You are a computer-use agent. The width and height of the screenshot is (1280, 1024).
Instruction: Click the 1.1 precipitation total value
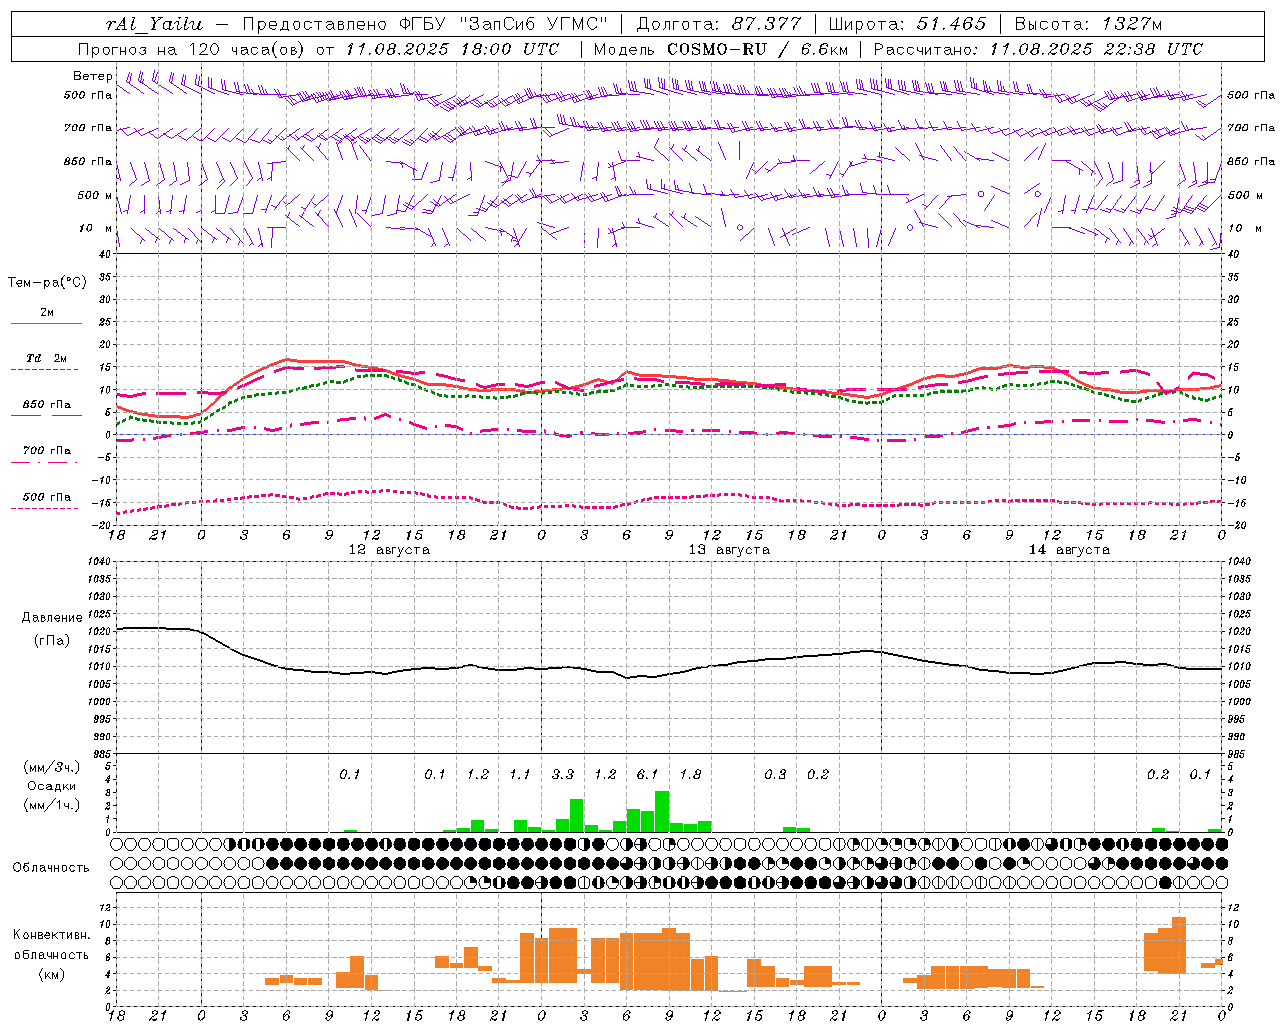(x=519, y=774)
